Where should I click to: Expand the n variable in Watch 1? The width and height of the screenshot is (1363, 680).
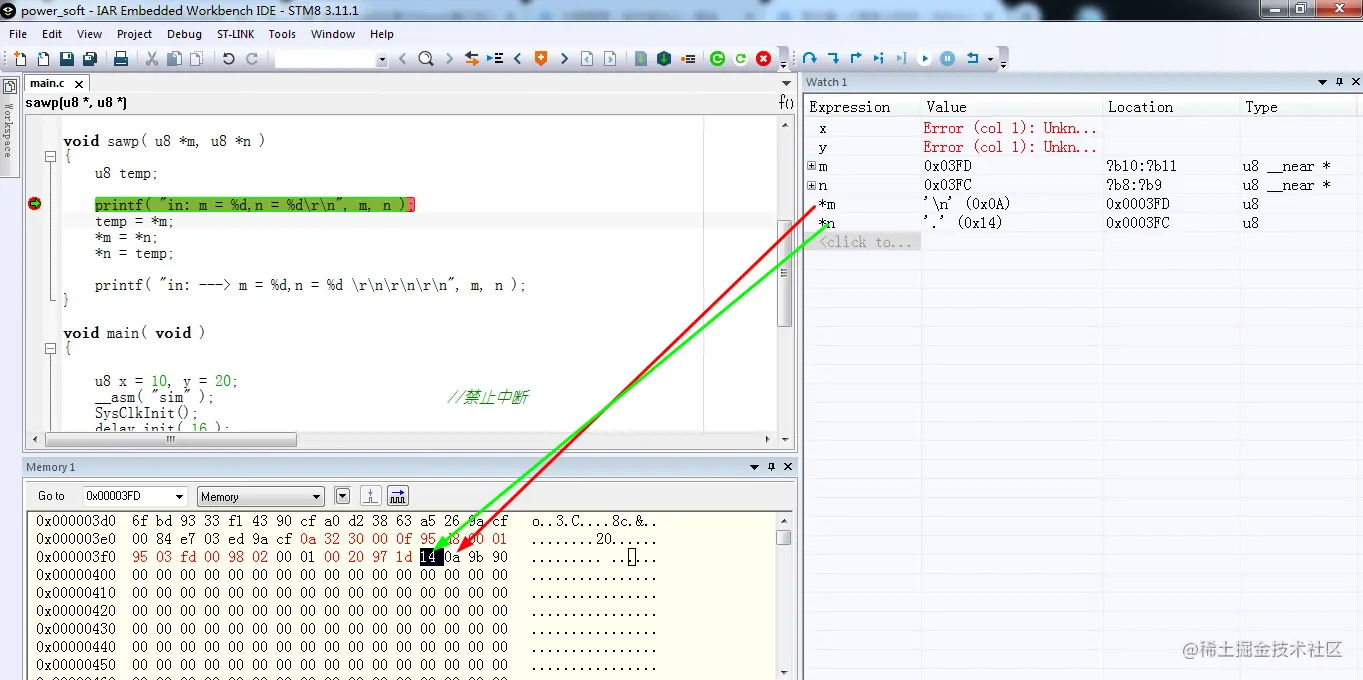pyautogui.click(x=812, y=185)
